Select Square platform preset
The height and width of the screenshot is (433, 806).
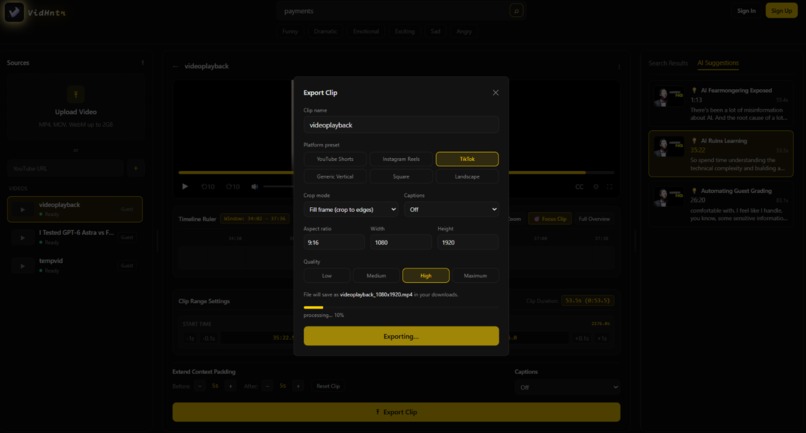pos(401,176)
